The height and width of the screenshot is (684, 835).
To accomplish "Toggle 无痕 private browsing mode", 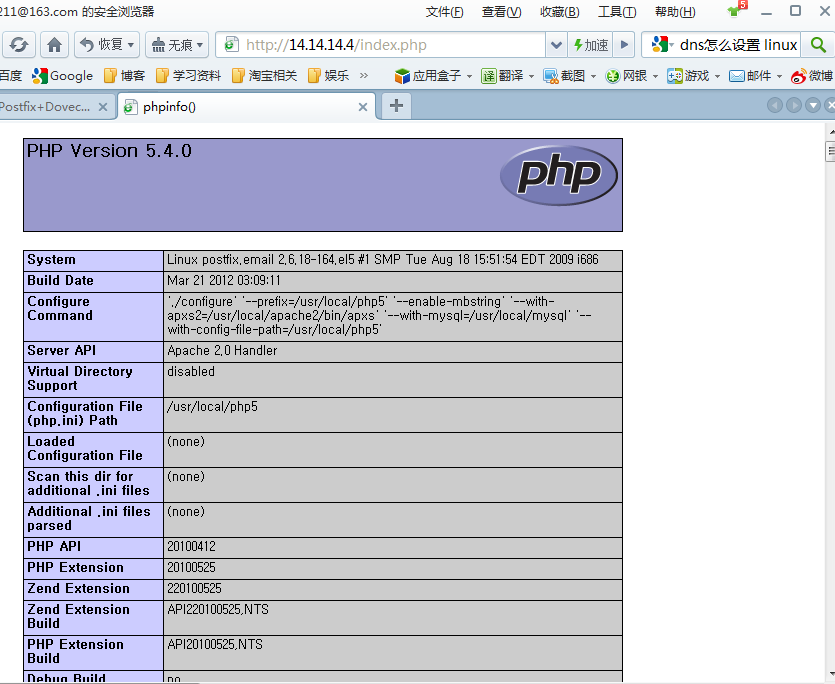I will click(x=171, y=45).
